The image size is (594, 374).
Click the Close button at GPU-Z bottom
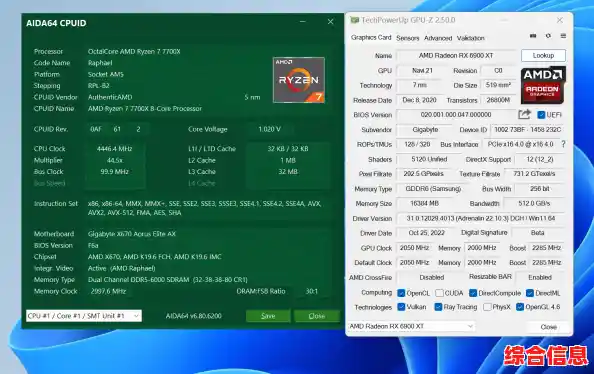click(548, 326)
